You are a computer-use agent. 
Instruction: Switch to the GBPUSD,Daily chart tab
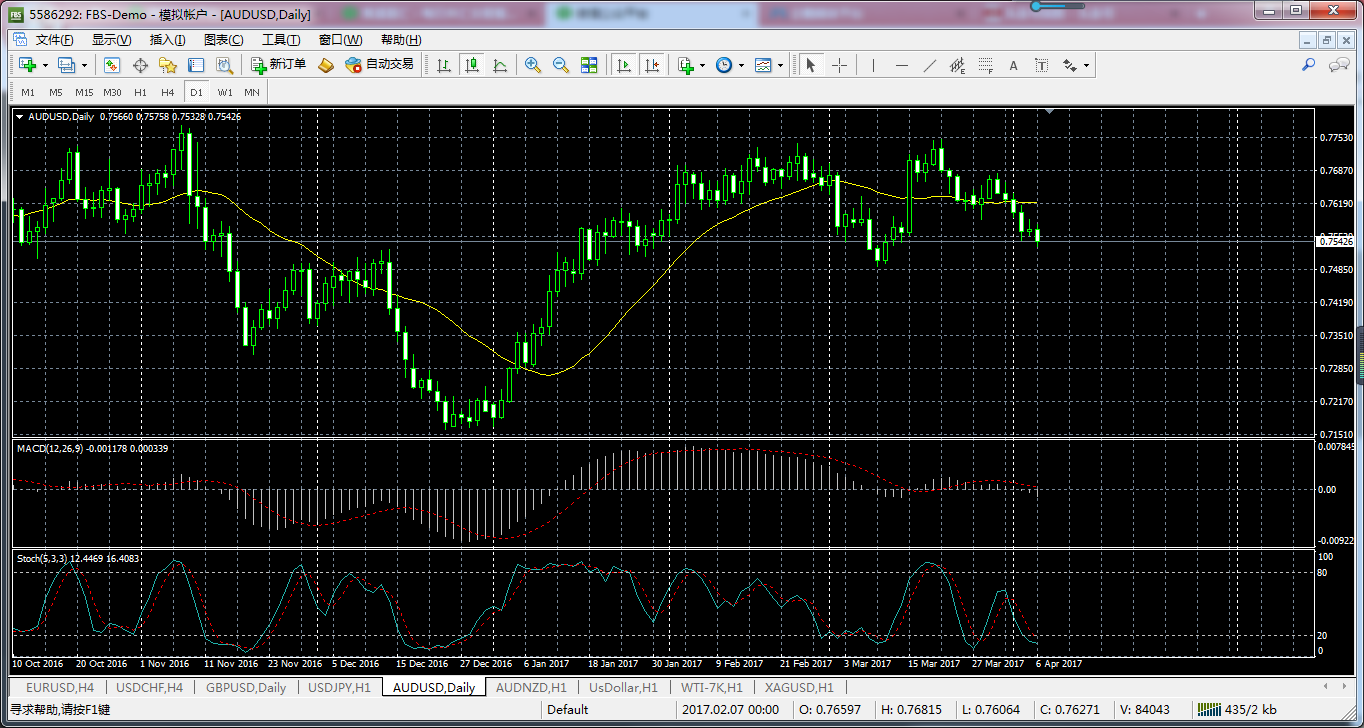(x=245, y=688)
